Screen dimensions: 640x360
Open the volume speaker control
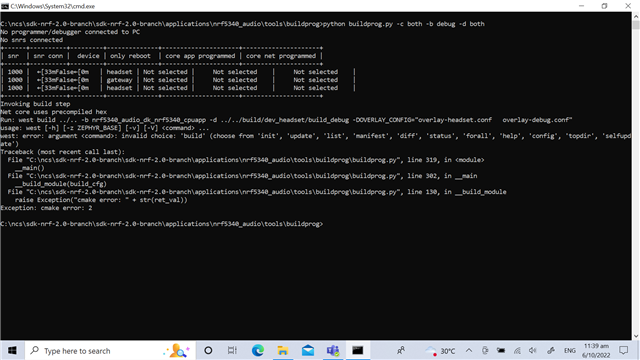click(533, 351)
